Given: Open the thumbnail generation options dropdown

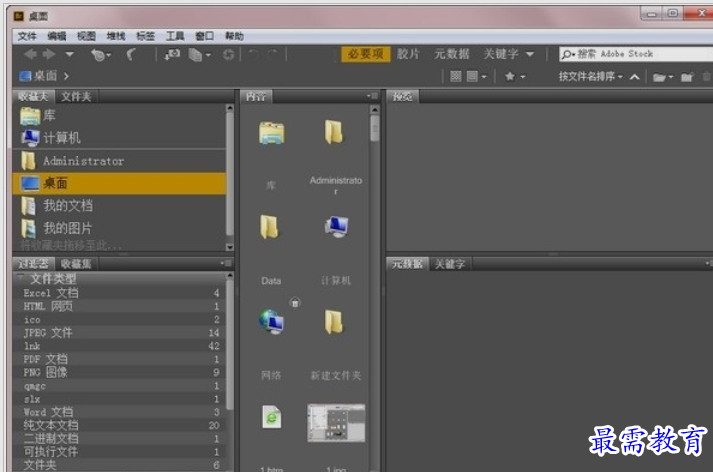Looking at the screenshot, I should 477,76.
